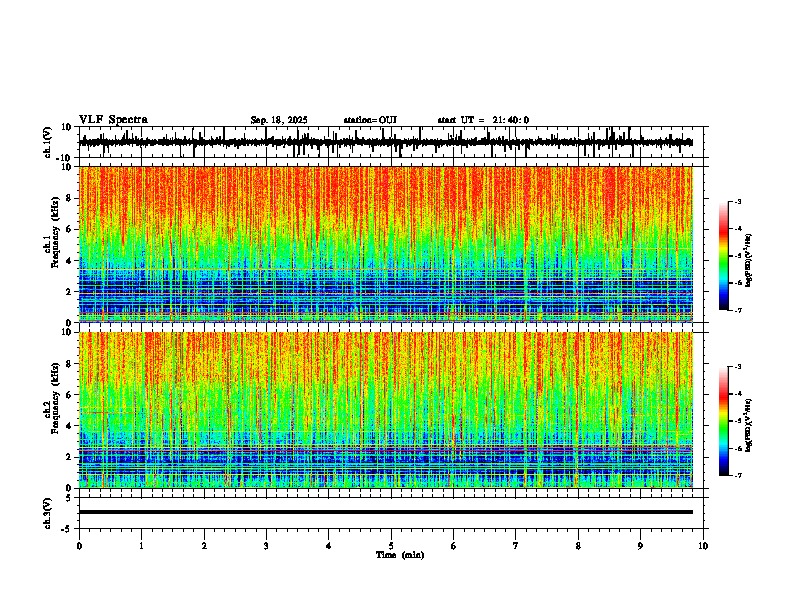Click the "station=OUI" header text
The height and width of the screenshot is (612, 792).
(x=370, y=120)
